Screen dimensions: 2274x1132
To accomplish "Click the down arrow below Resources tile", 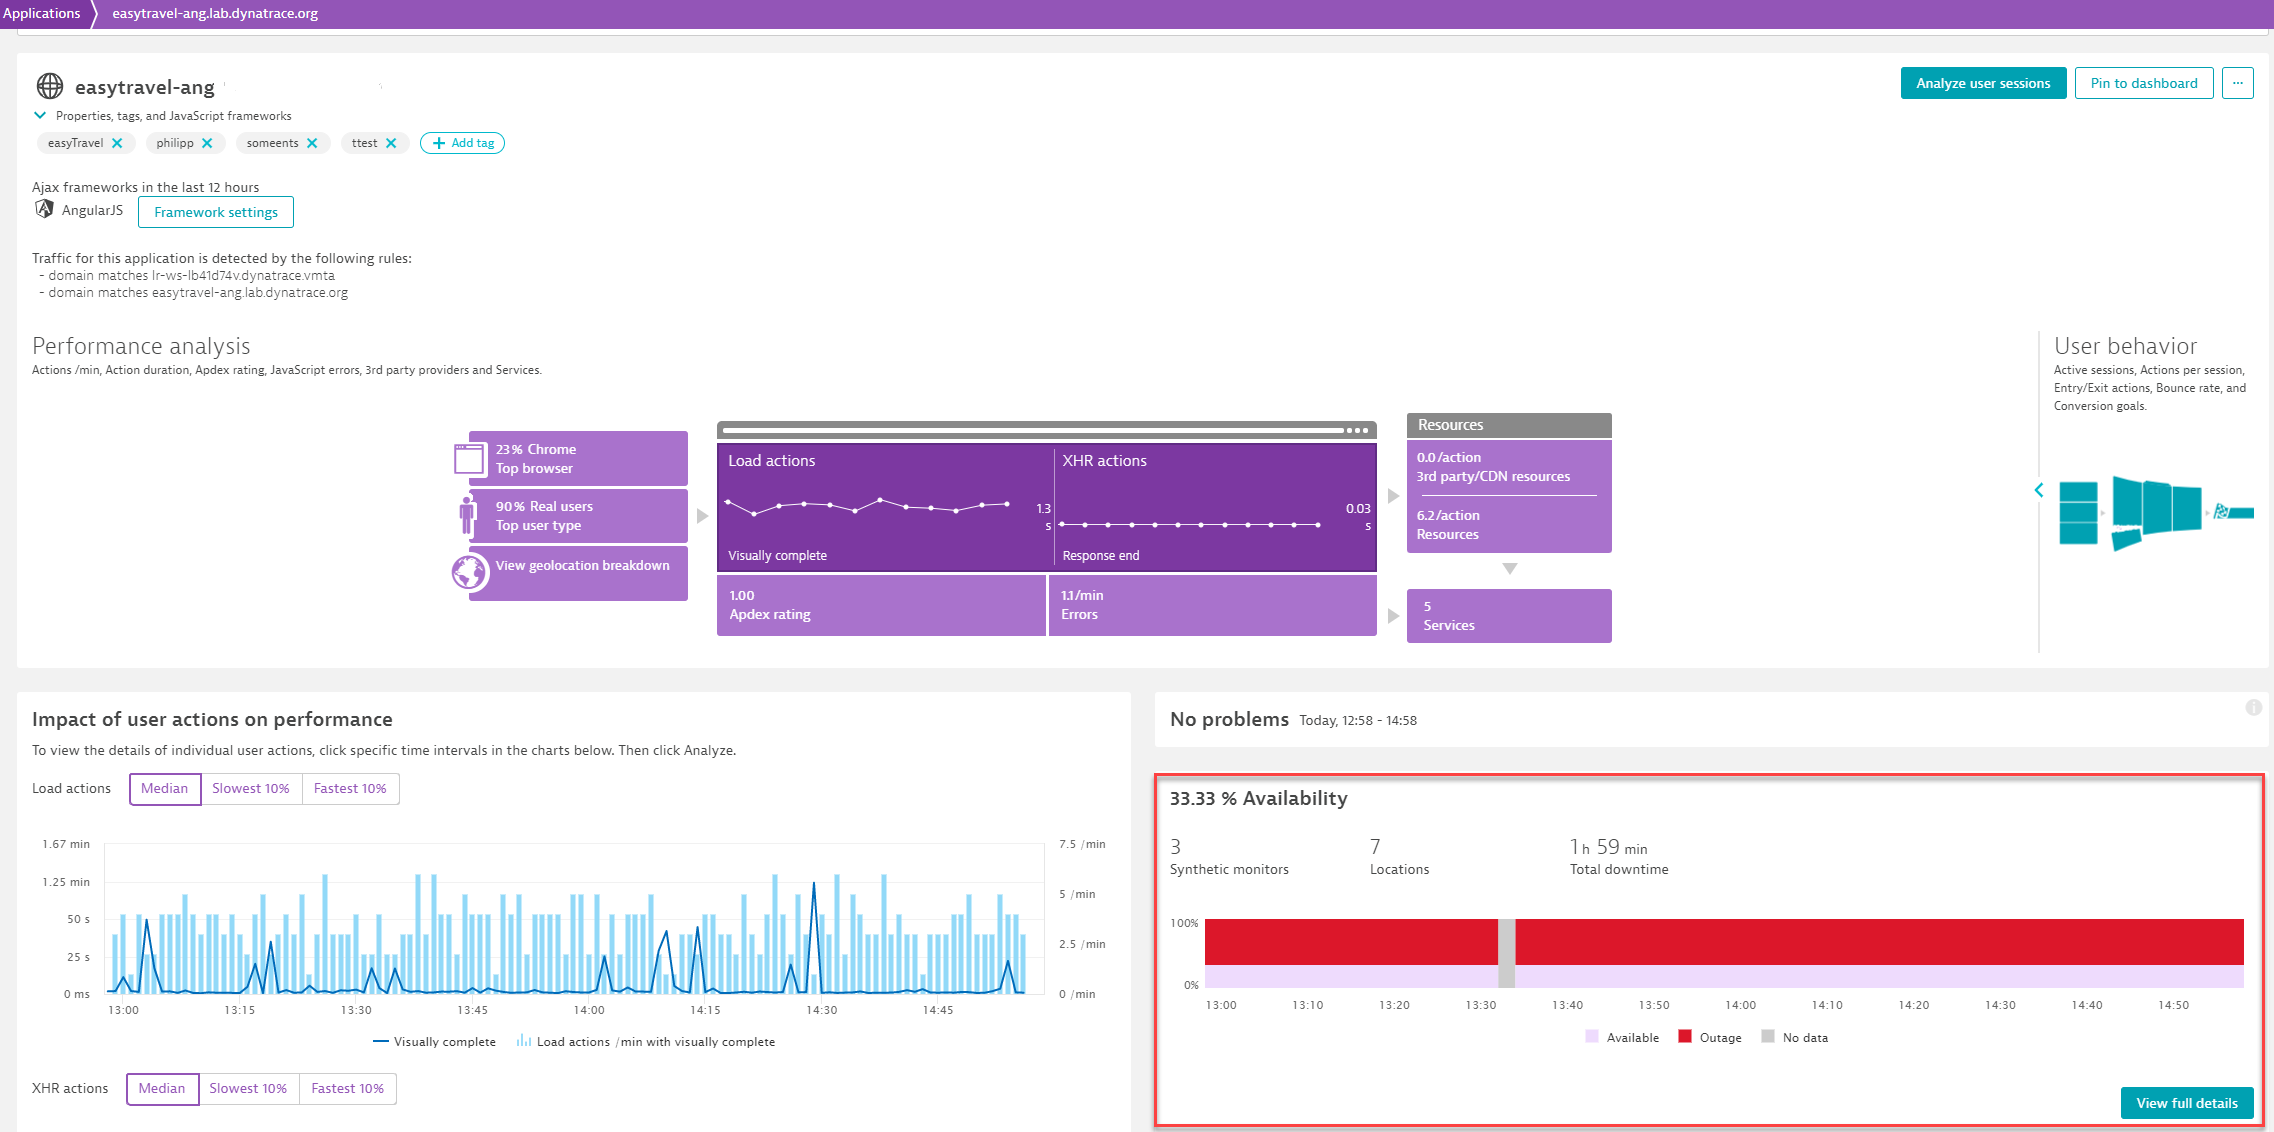I will click(x=1510, y=568).
